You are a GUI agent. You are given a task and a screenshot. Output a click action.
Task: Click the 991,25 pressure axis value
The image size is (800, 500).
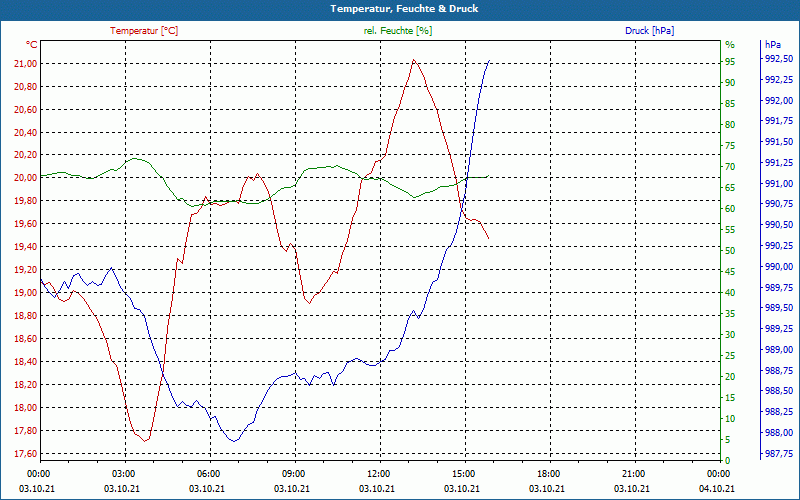(779, 163)
